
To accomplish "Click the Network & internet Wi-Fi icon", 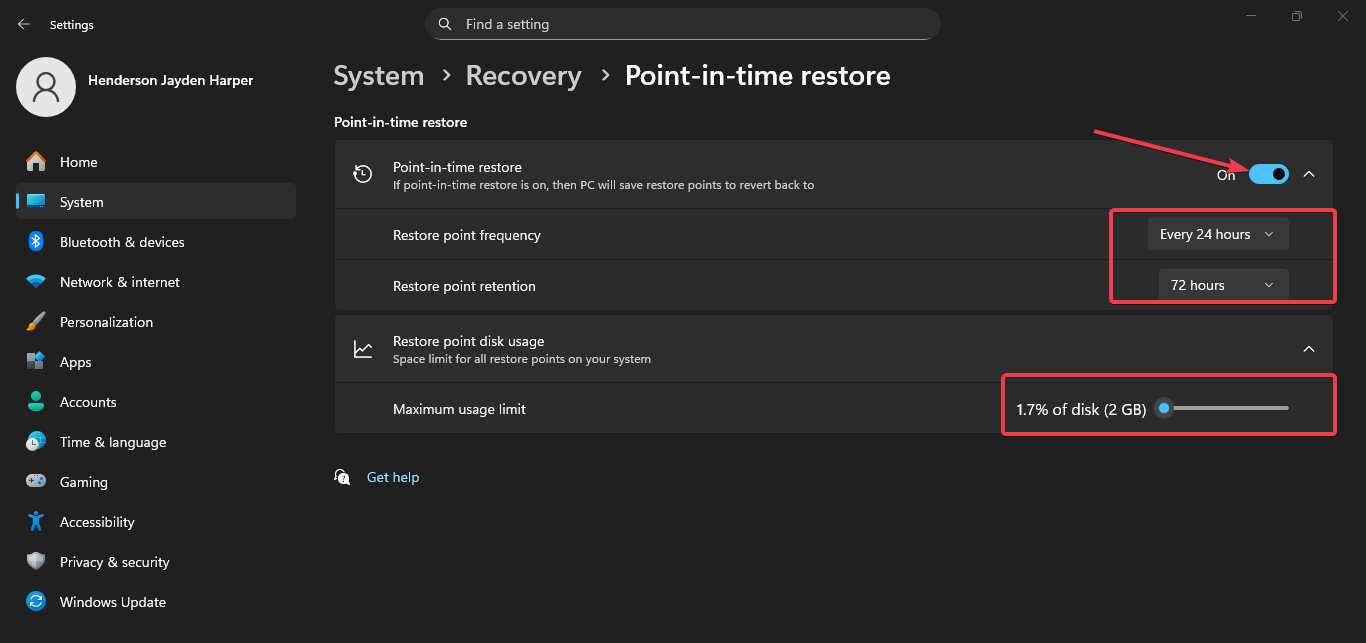I will 36,282.
